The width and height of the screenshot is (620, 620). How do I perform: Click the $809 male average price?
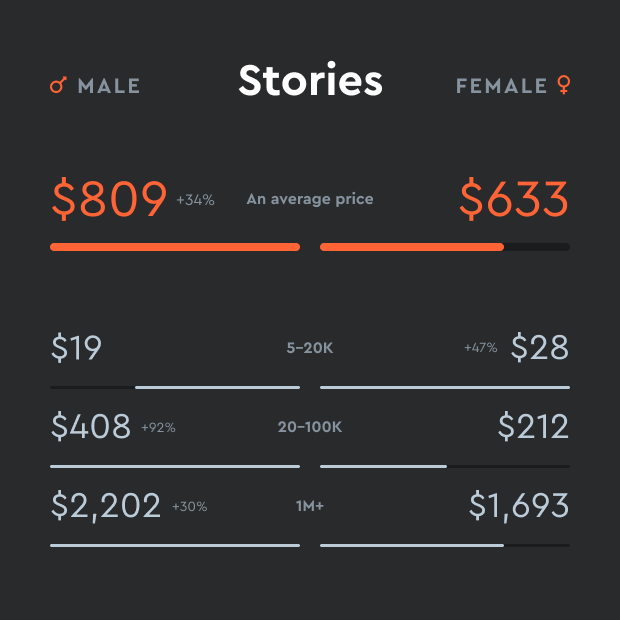click(109, 200)
